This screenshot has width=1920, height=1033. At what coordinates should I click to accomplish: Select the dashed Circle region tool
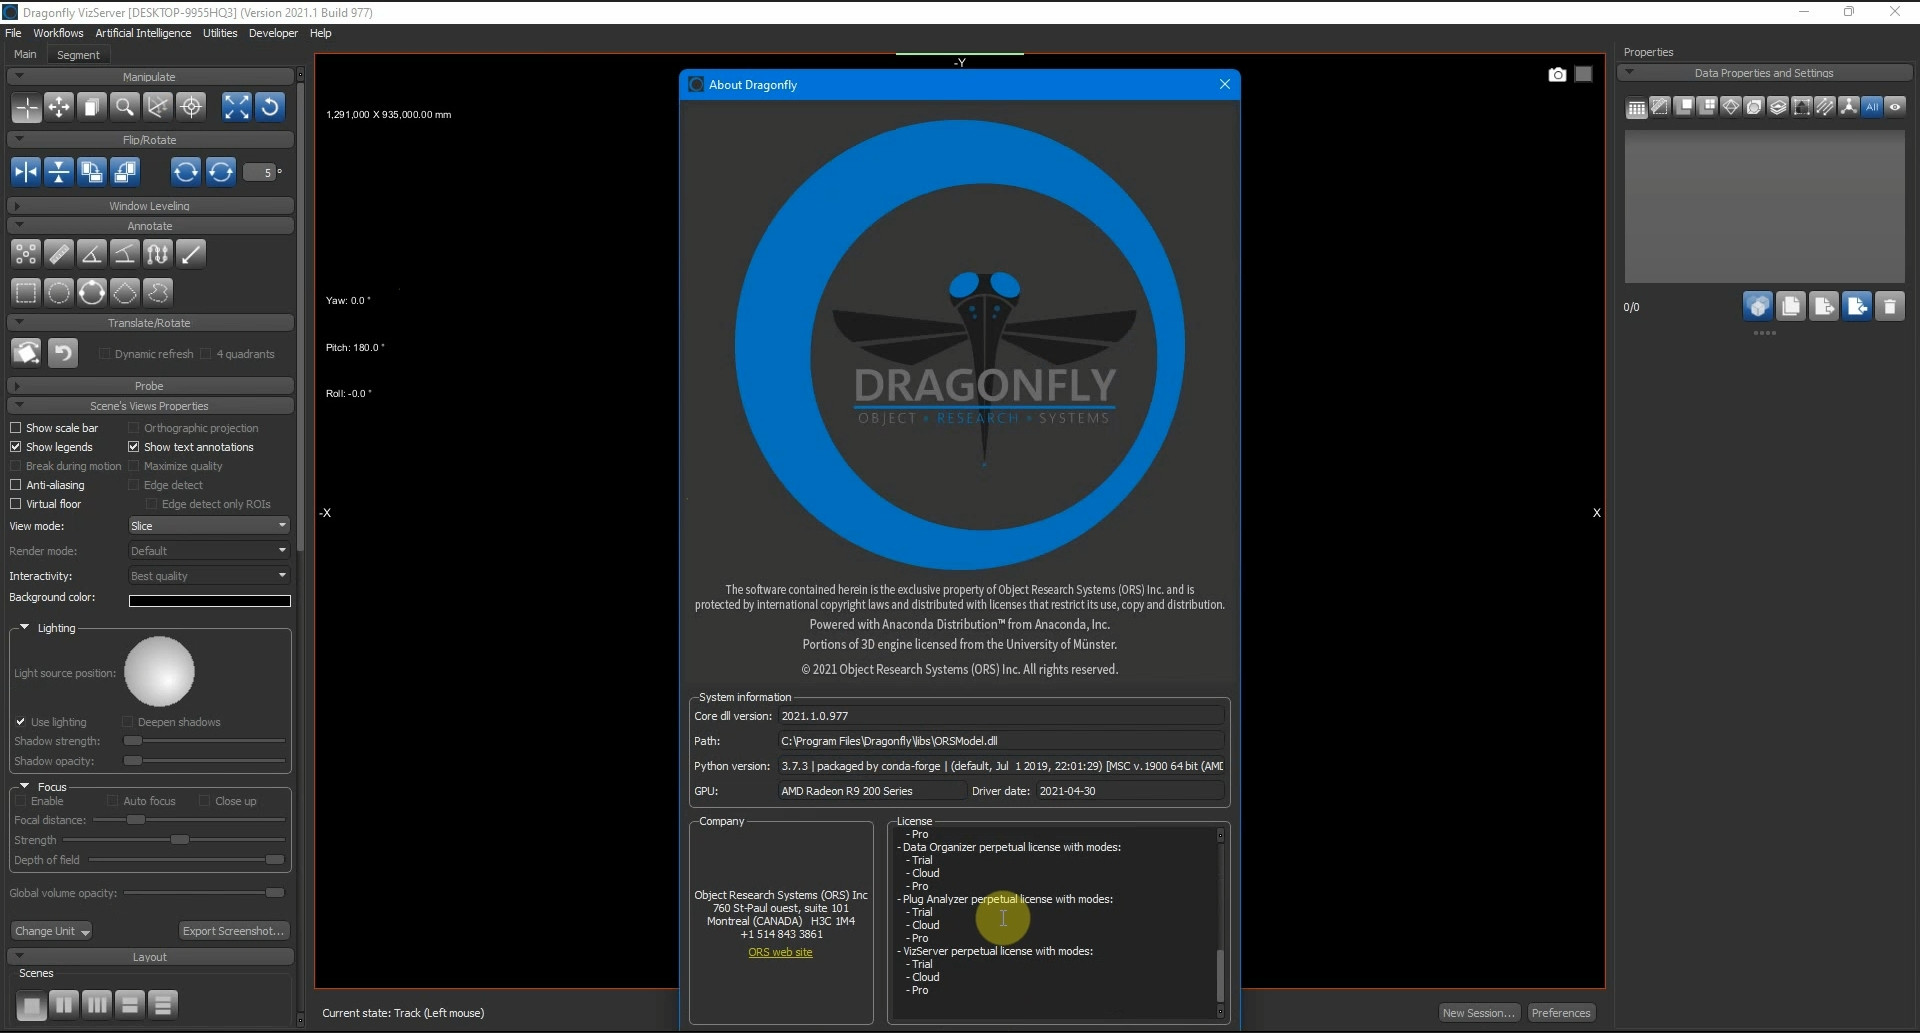click(x=59, y=292)
